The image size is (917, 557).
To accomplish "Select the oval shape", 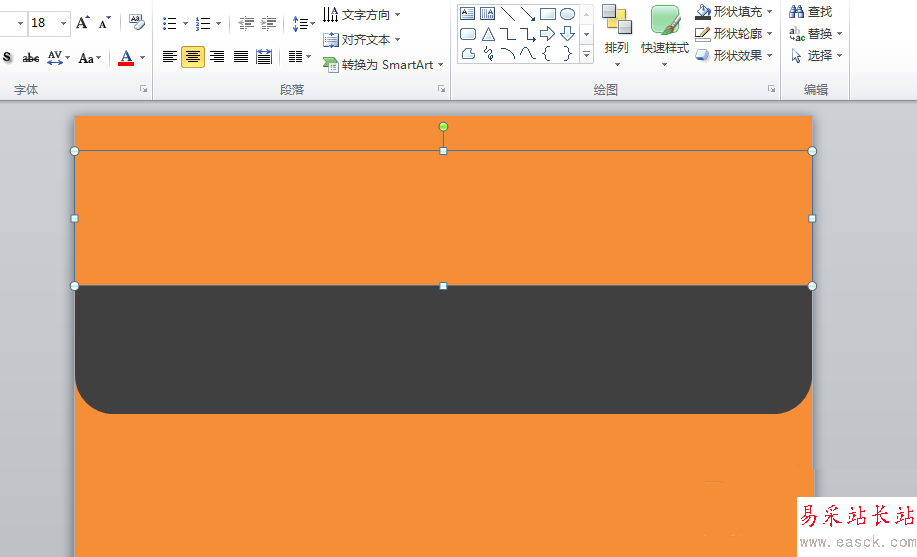I will pos(567,13).
